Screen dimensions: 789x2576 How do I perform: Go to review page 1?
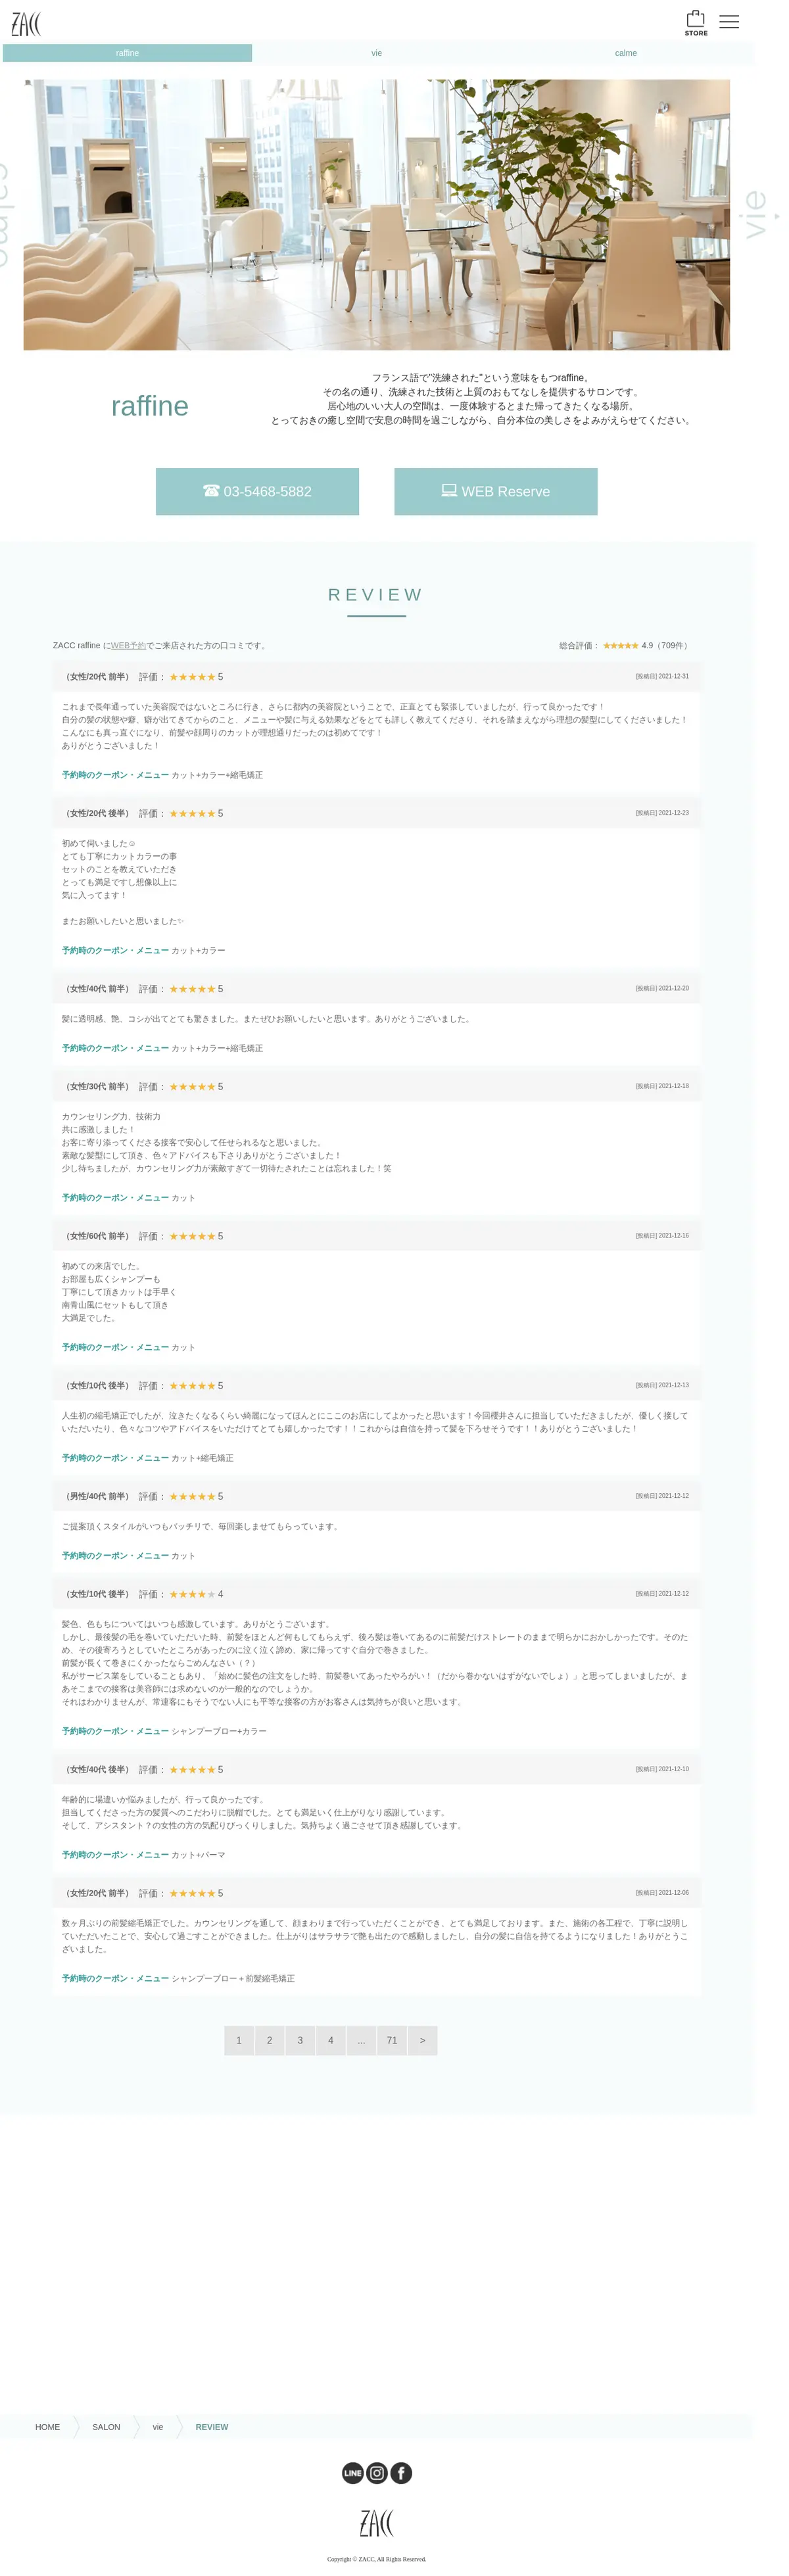(x=238, y=2040)
